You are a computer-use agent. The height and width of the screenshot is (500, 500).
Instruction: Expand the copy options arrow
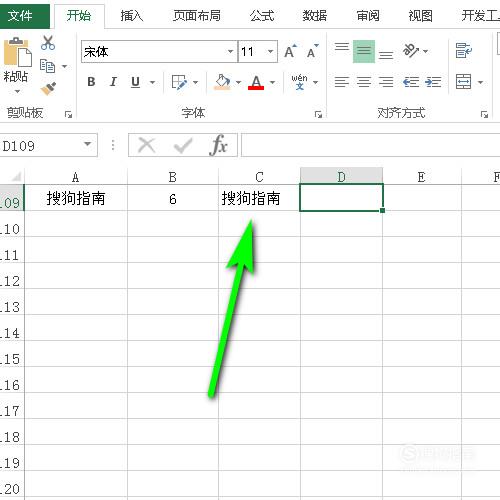[65, 66]
